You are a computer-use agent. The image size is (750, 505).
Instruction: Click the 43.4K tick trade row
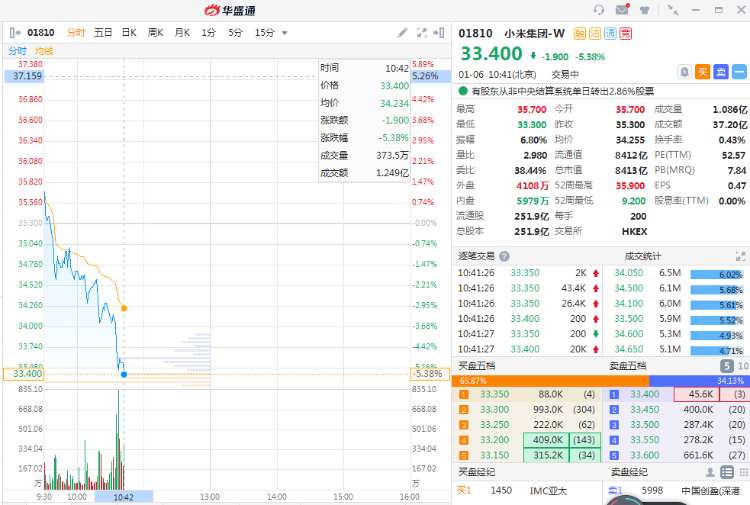[x=529, y=288]
